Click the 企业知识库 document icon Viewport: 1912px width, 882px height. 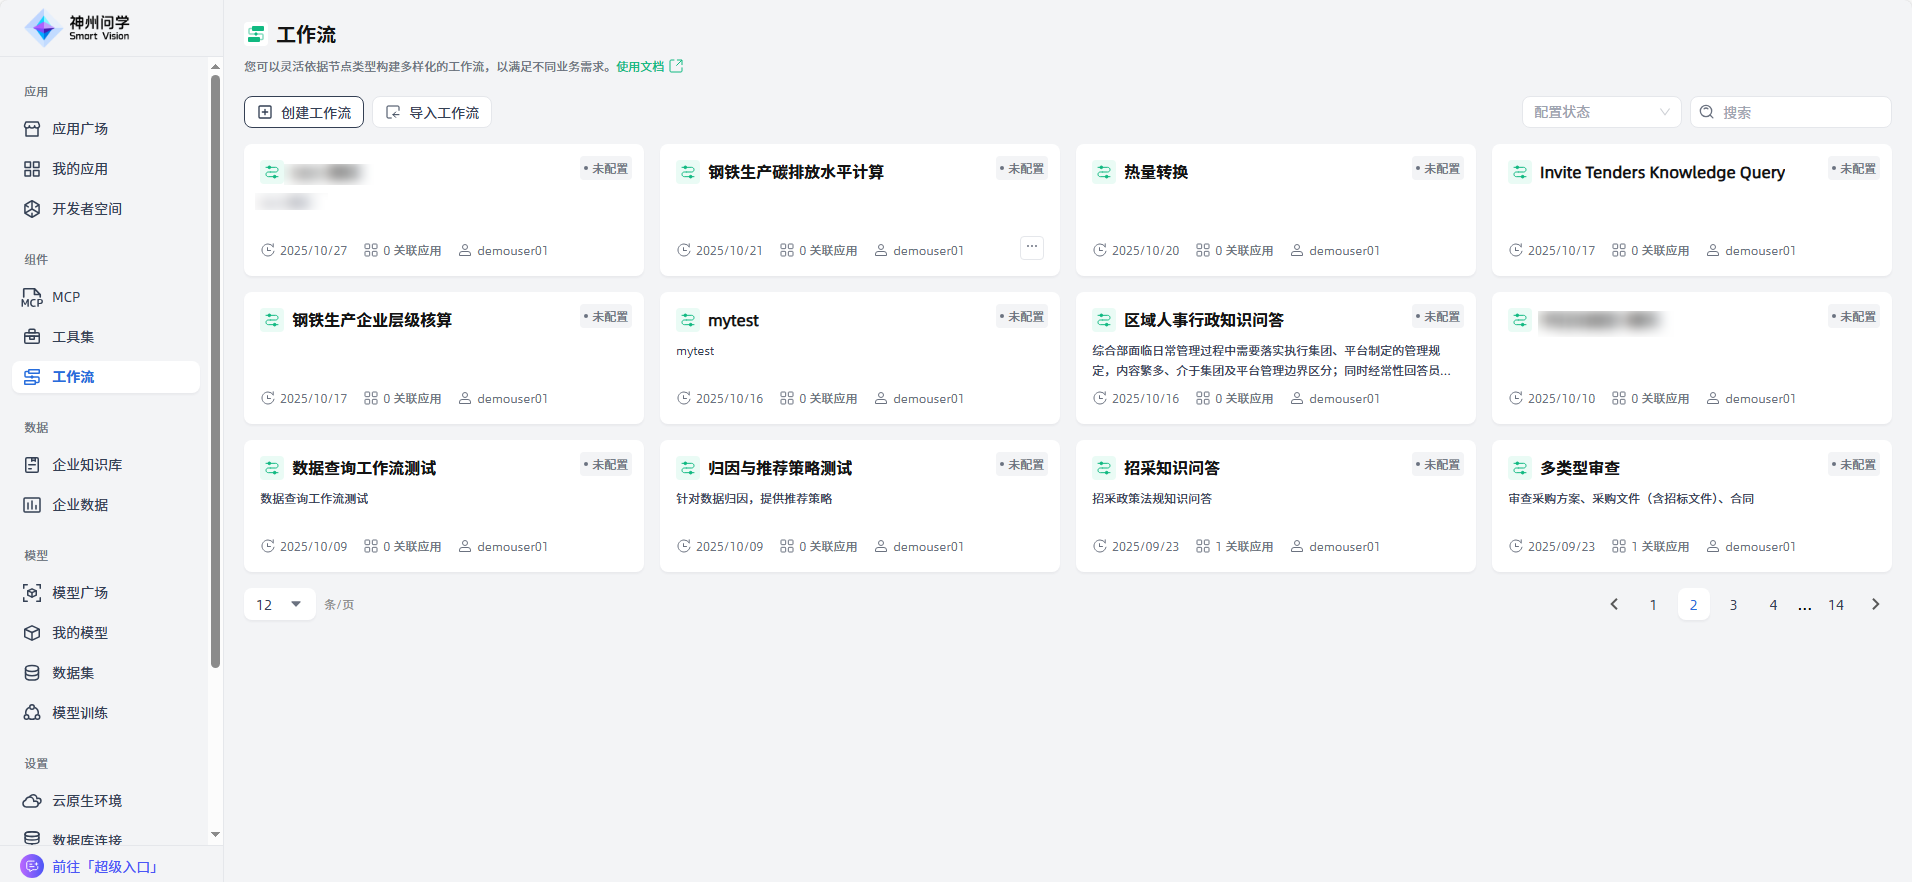pos(32,465)
